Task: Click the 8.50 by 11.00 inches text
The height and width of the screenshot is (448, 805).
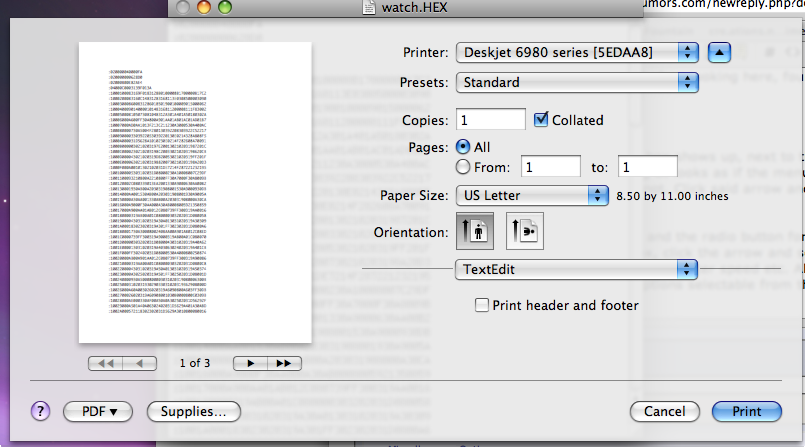Action: (x=672, y=196)
